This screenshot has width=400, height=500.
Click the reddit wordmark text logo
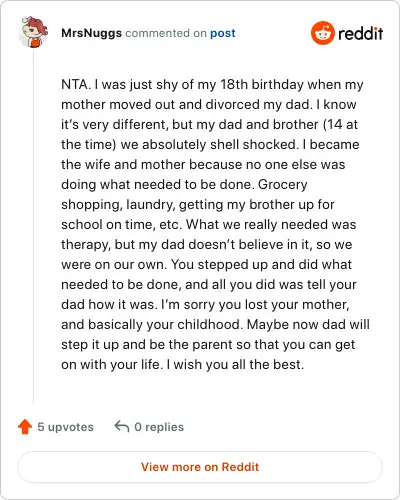360,34
